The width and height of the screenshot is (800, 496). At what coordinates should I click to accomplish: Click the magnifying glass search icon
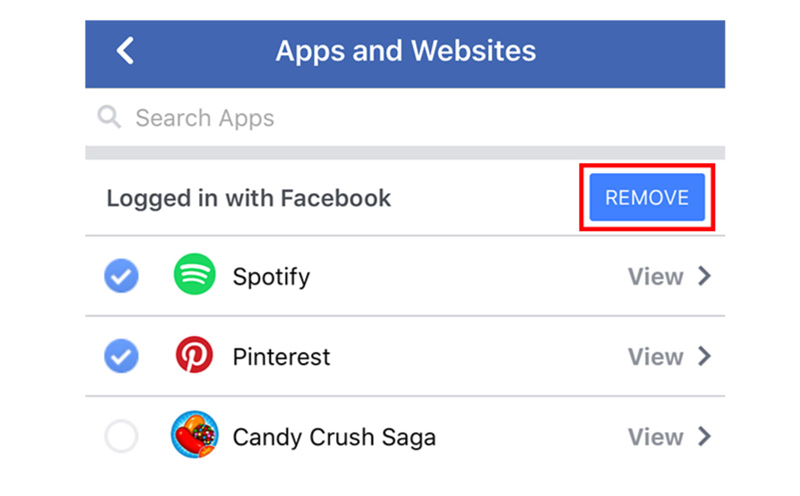[109, 118]
